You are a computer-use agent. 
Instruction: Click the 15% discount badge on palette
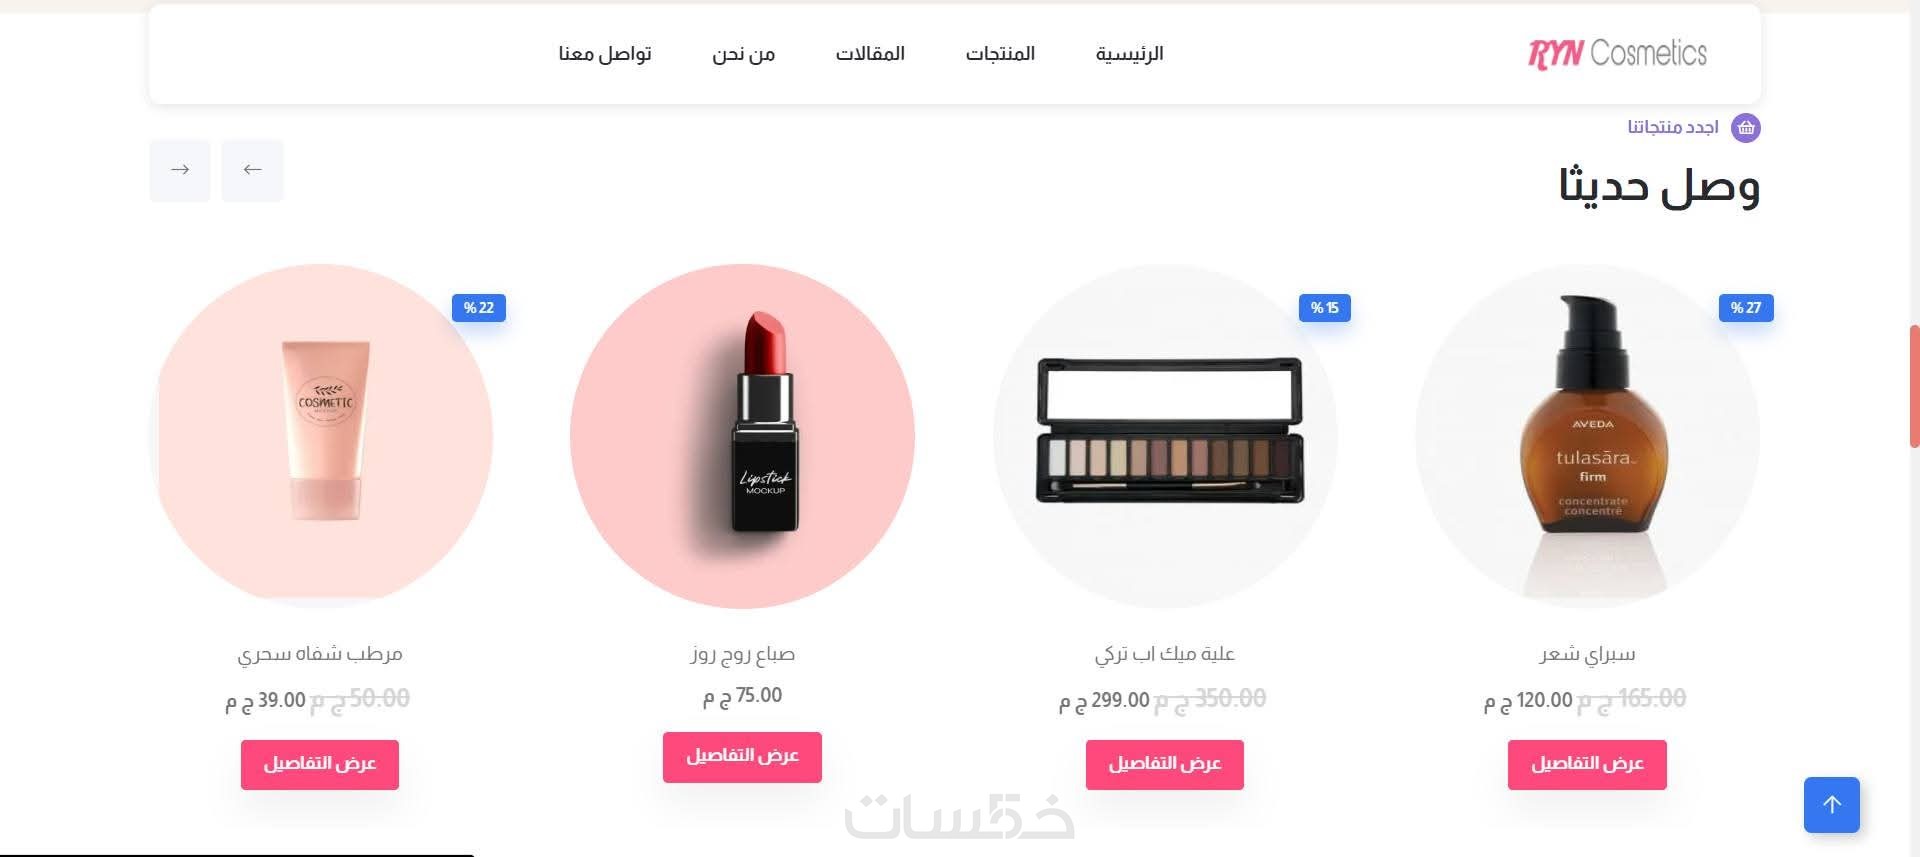click(1324, 308)
